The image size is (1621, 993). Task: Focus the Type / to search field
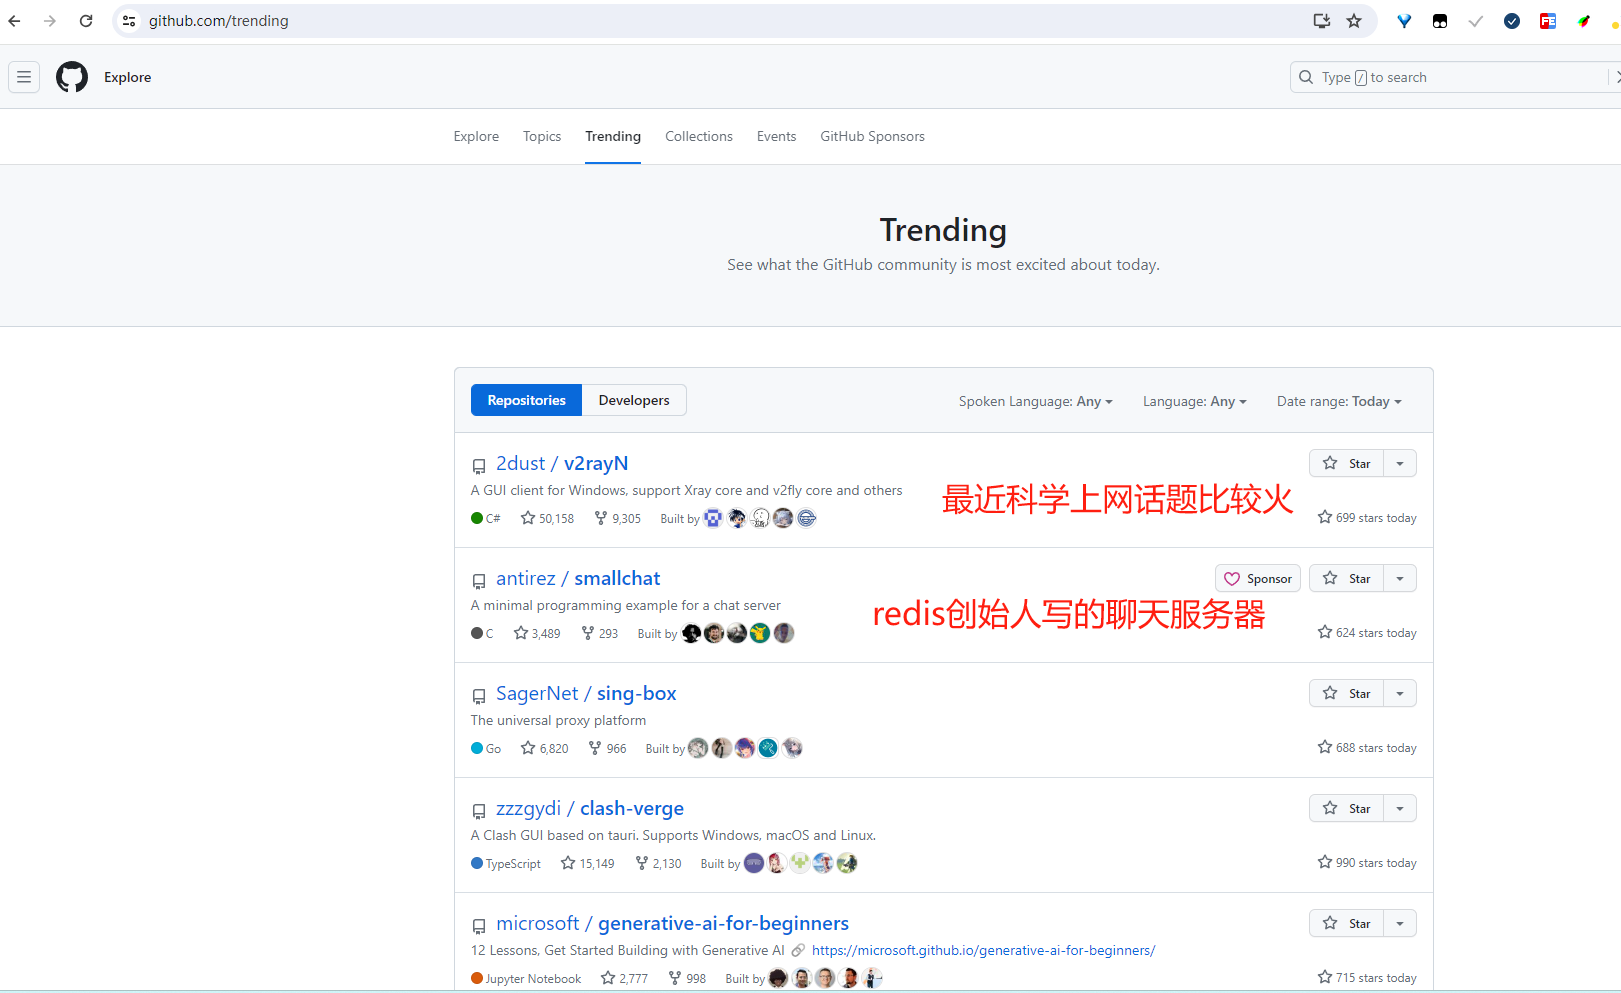[1455, 77]
